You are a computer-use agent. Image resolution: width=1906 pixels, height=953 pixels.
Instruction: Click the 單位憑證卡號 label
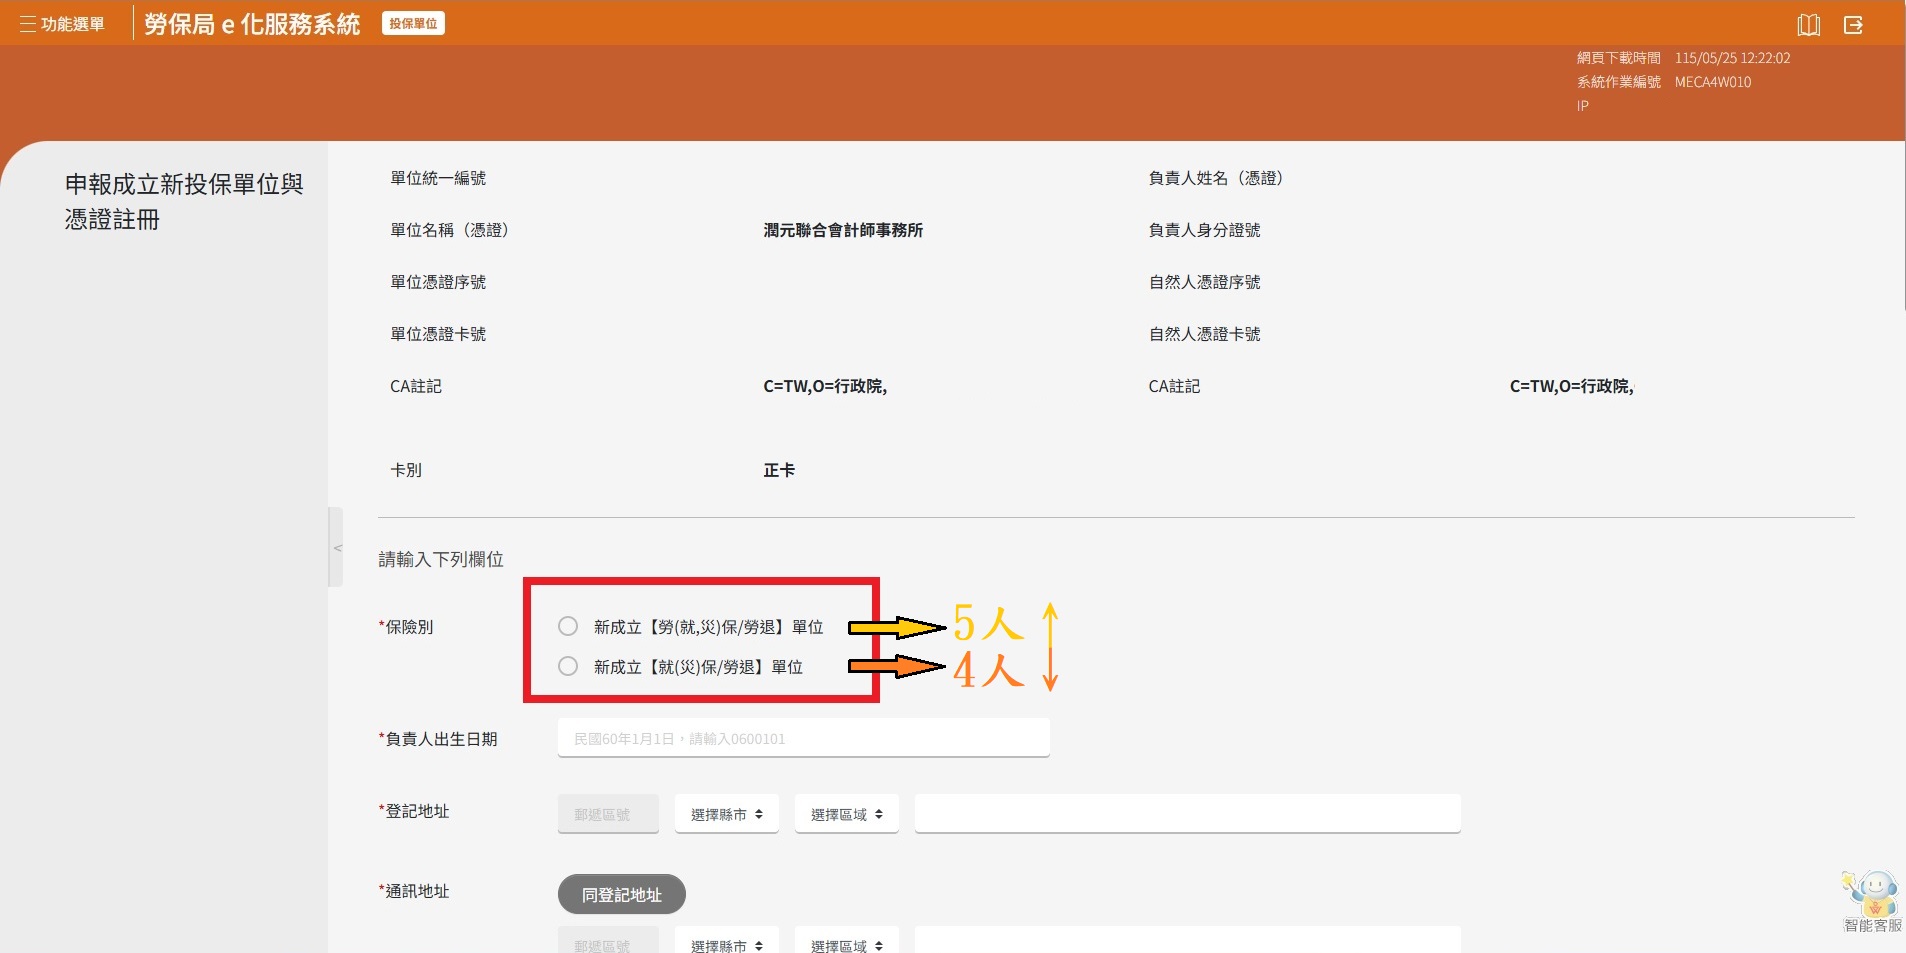[438, 334]
